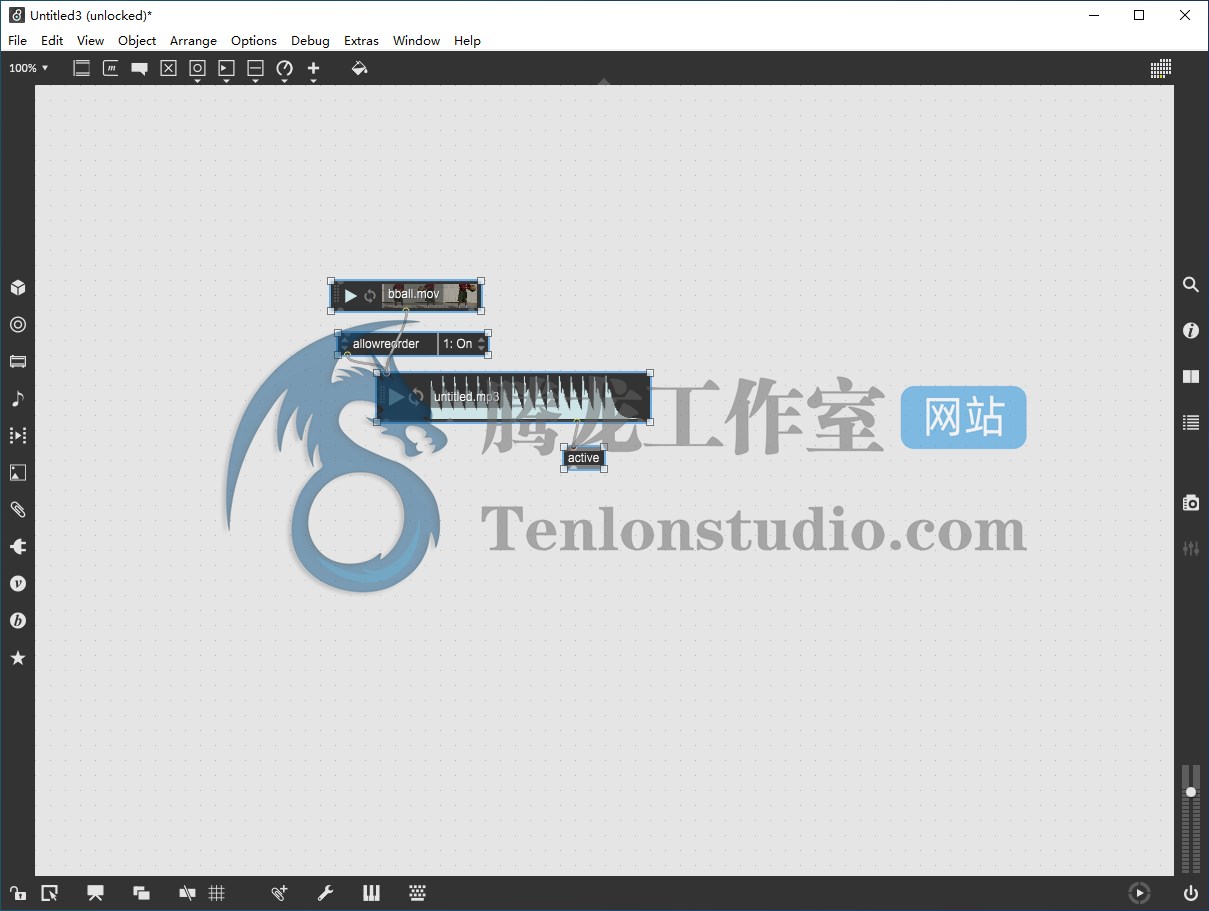Open the Object menu
The height and width of the screenshot is (911, 1209).
(x=137, y=41)
